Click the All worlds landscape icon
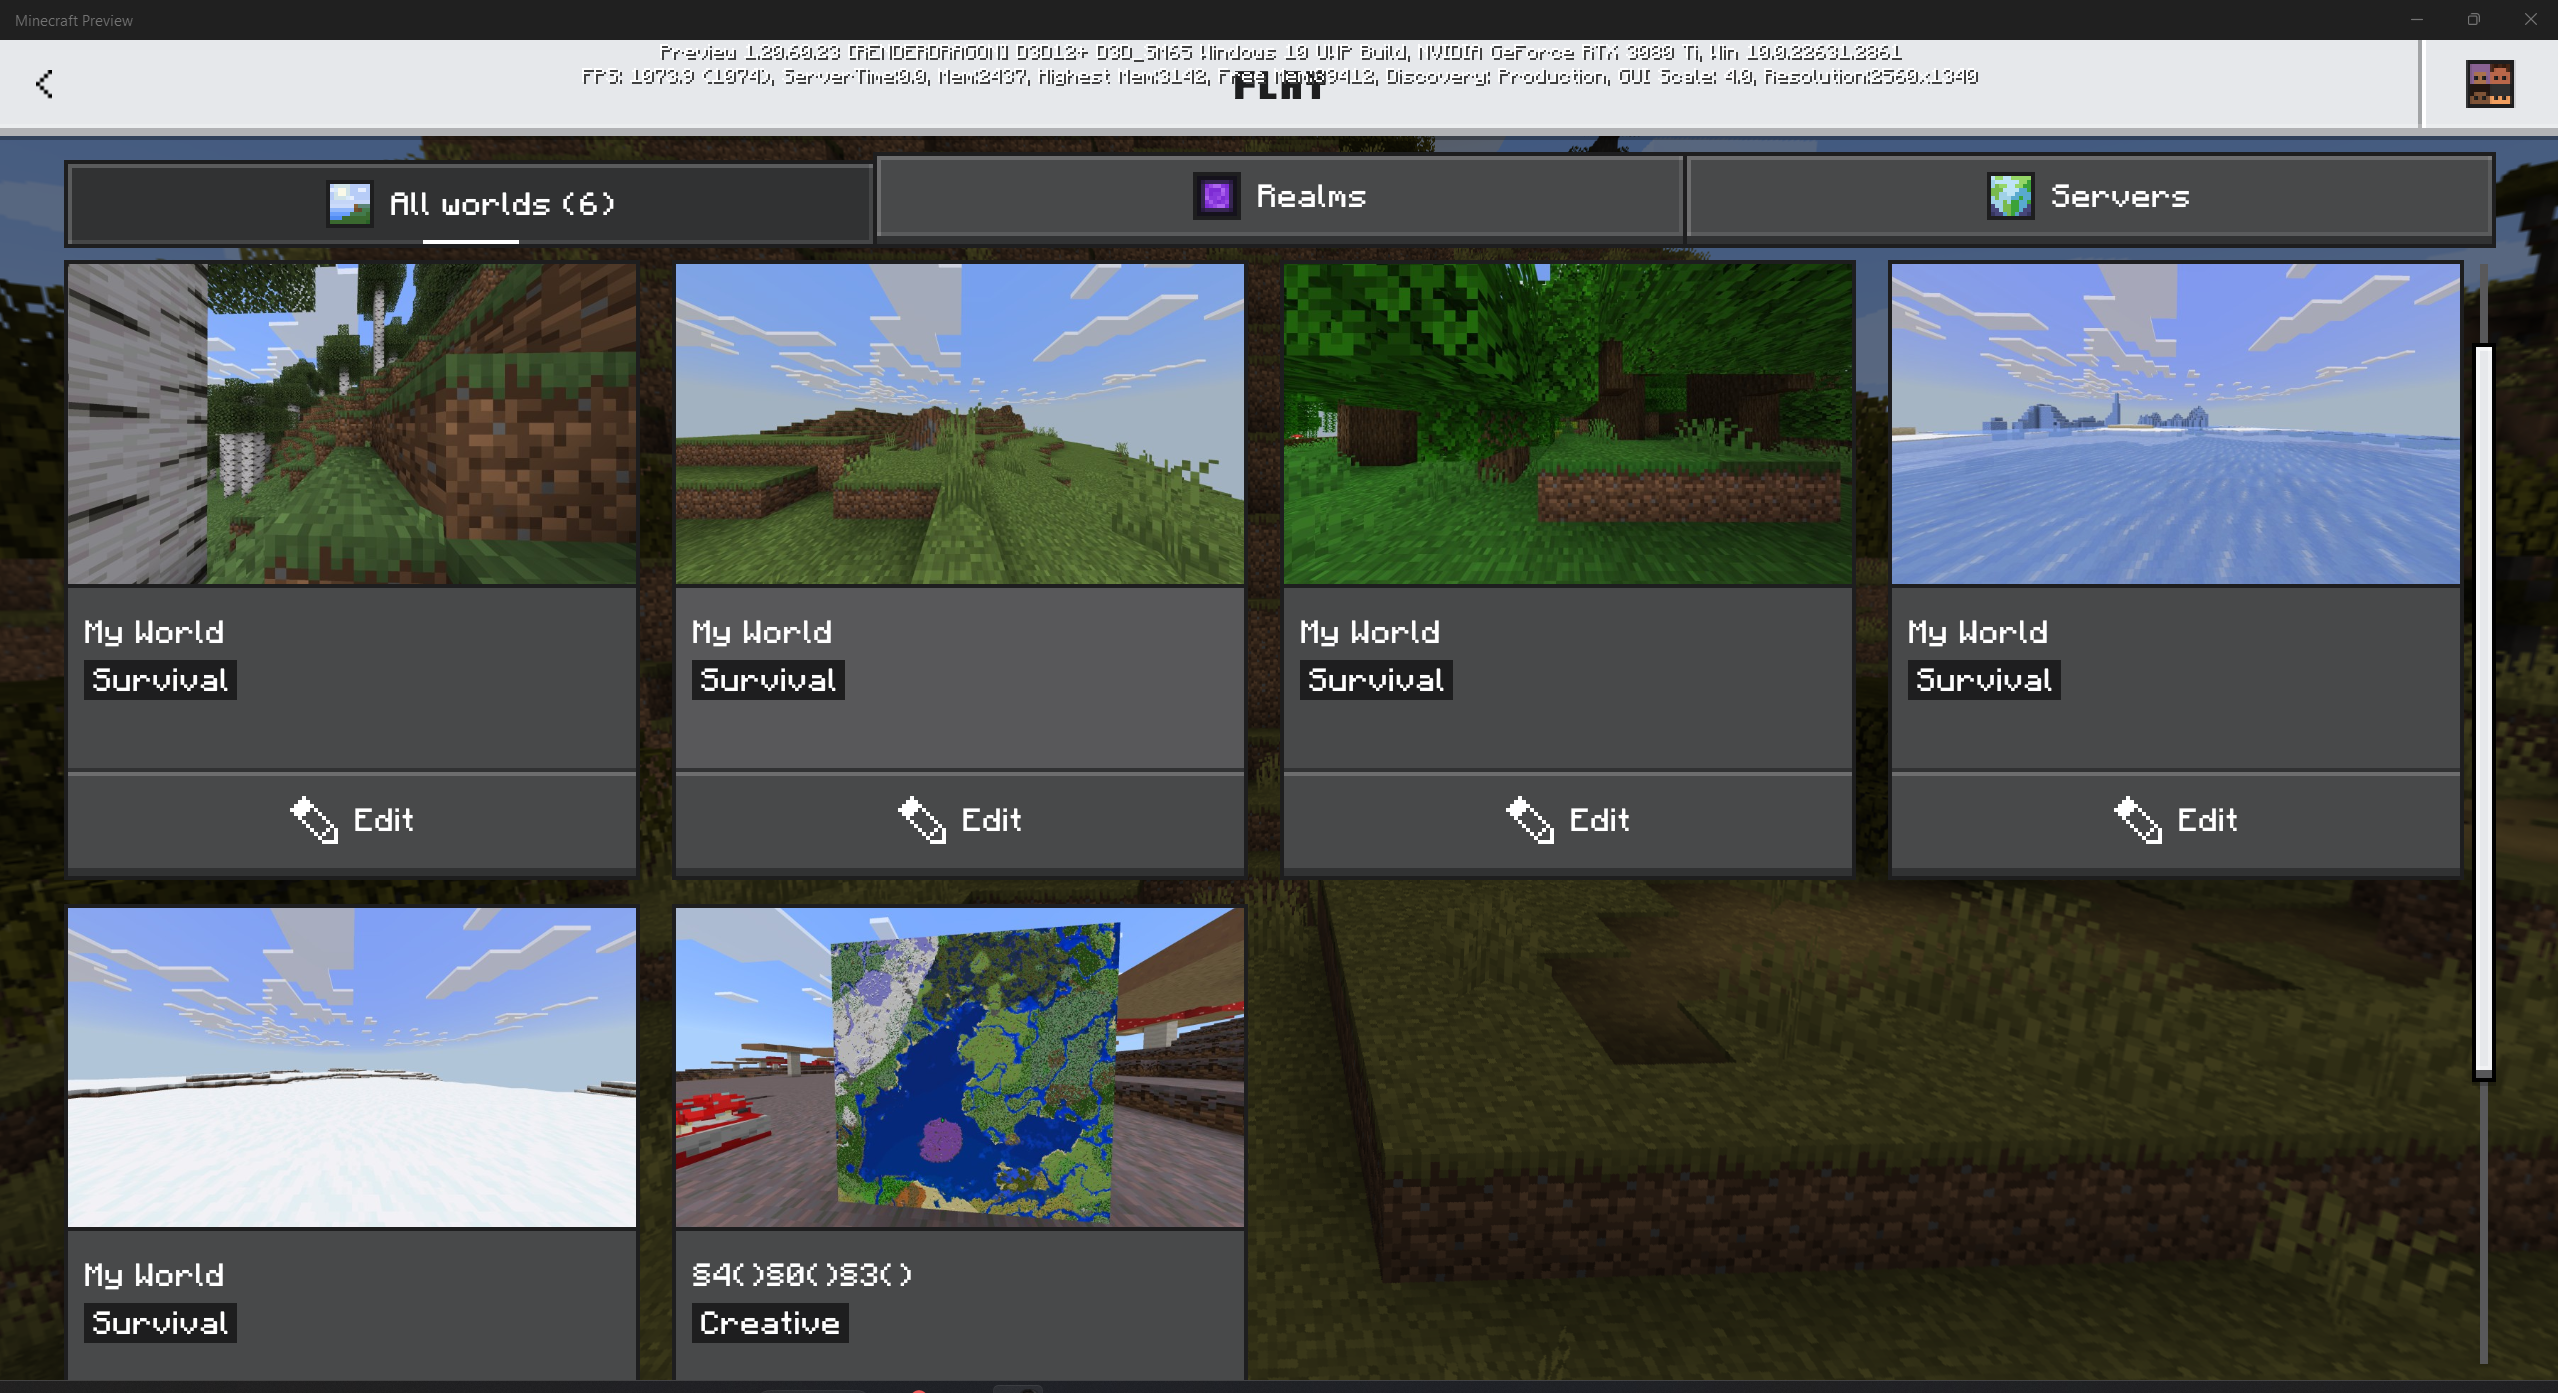The image size is (2558, 1393). pos(350,204)
